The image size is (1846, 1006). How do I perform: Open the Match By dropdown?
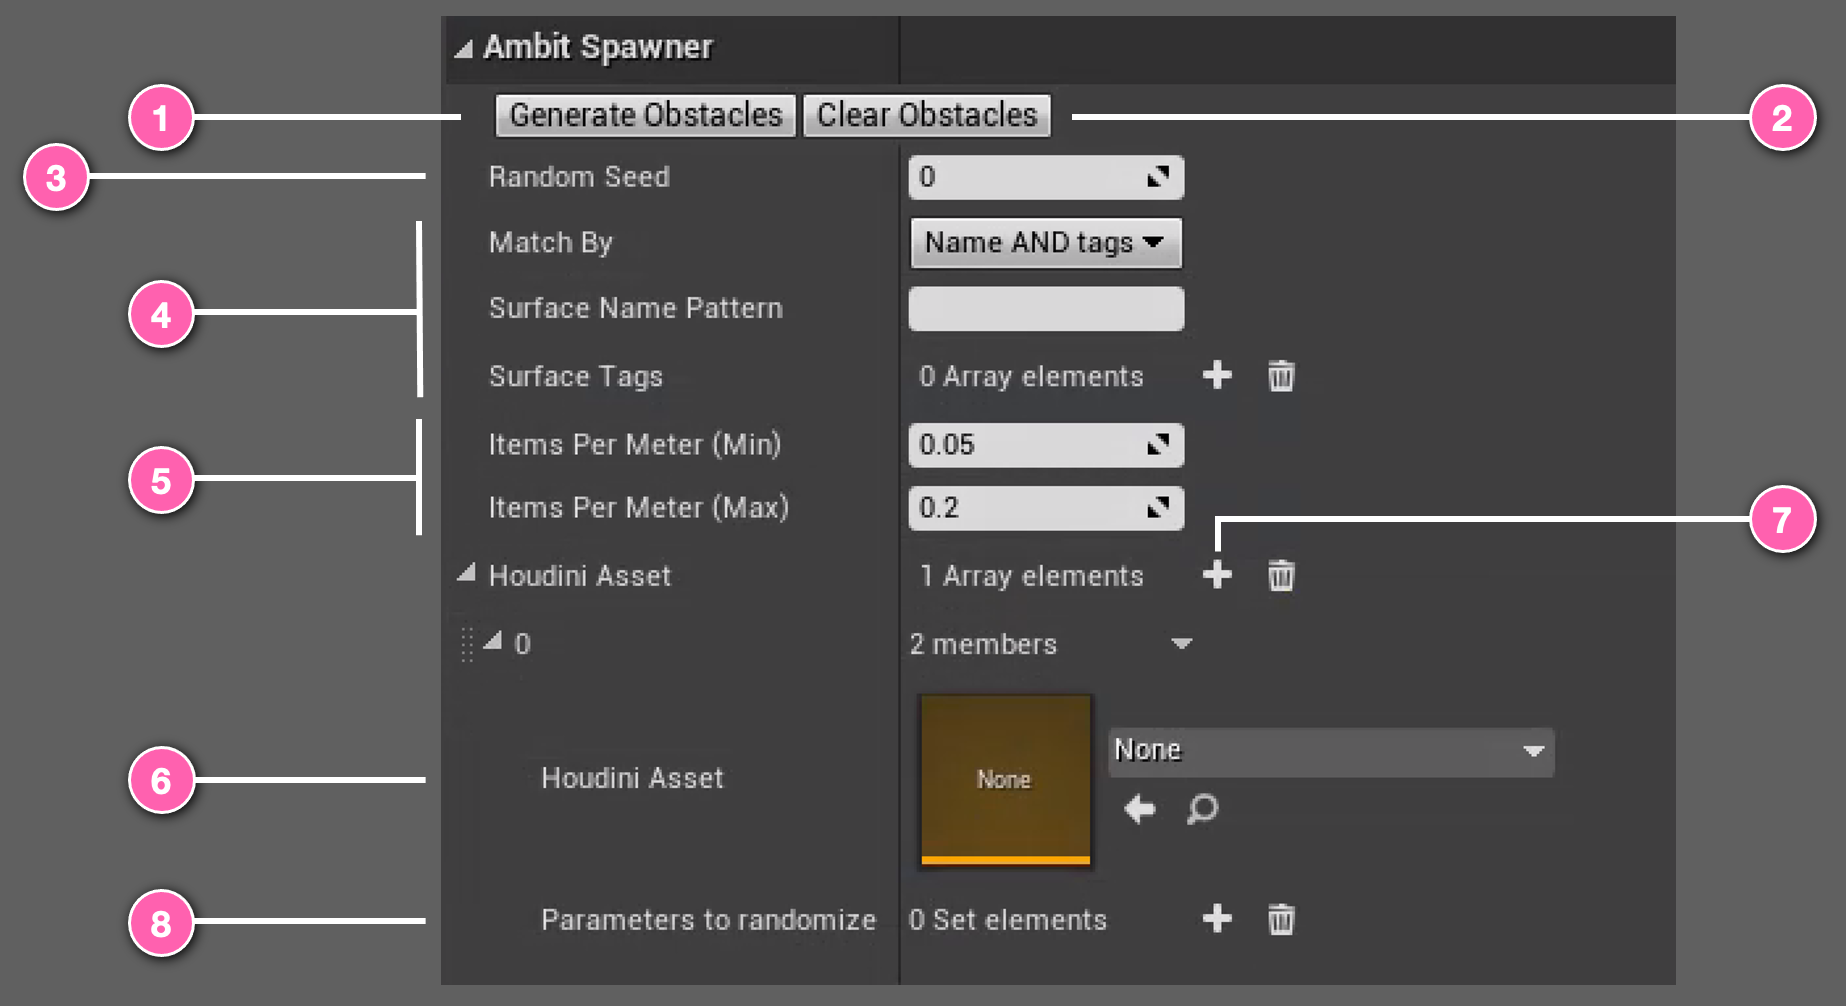pos(1046,243)
